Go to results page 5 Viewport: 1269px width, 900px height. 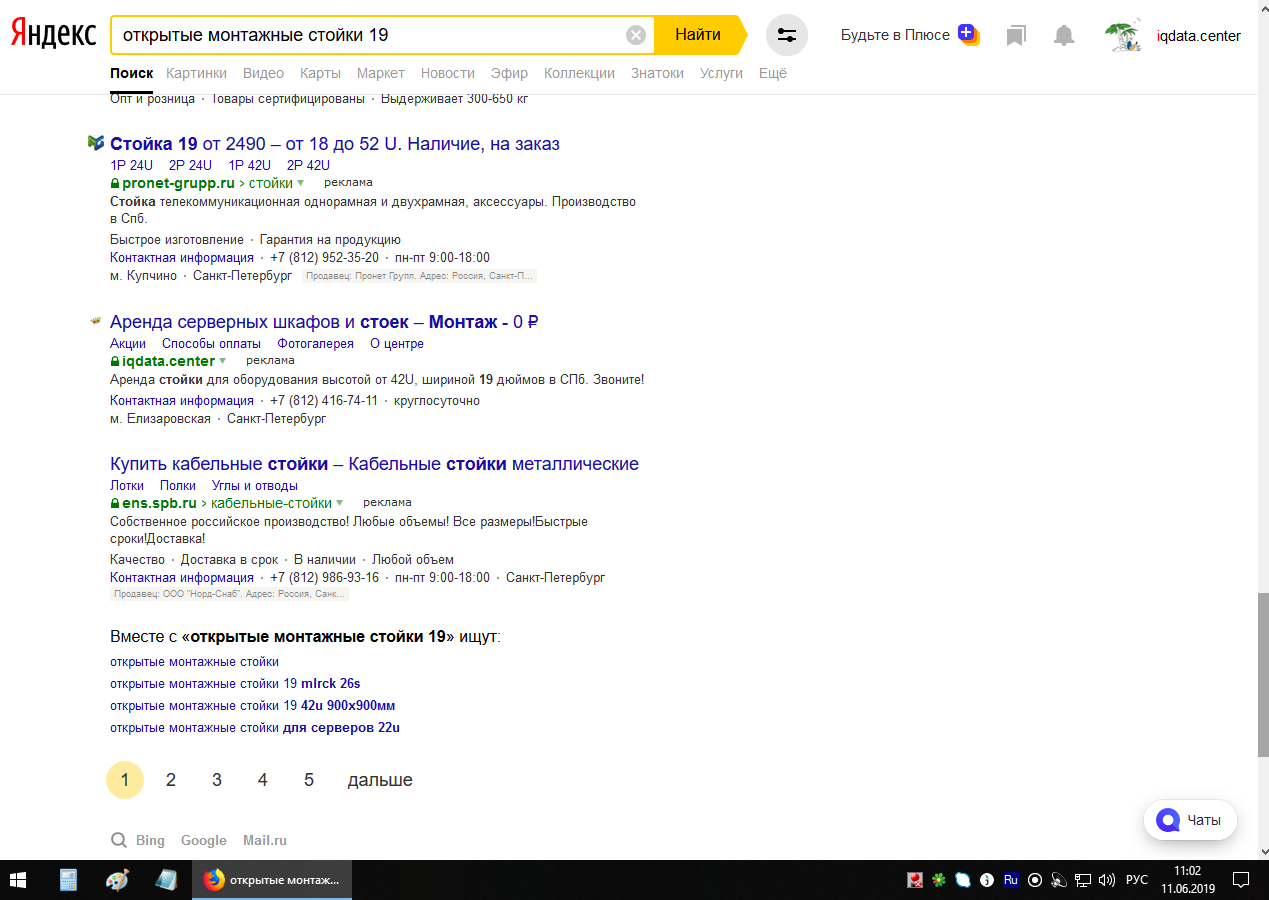click(309, 780)
